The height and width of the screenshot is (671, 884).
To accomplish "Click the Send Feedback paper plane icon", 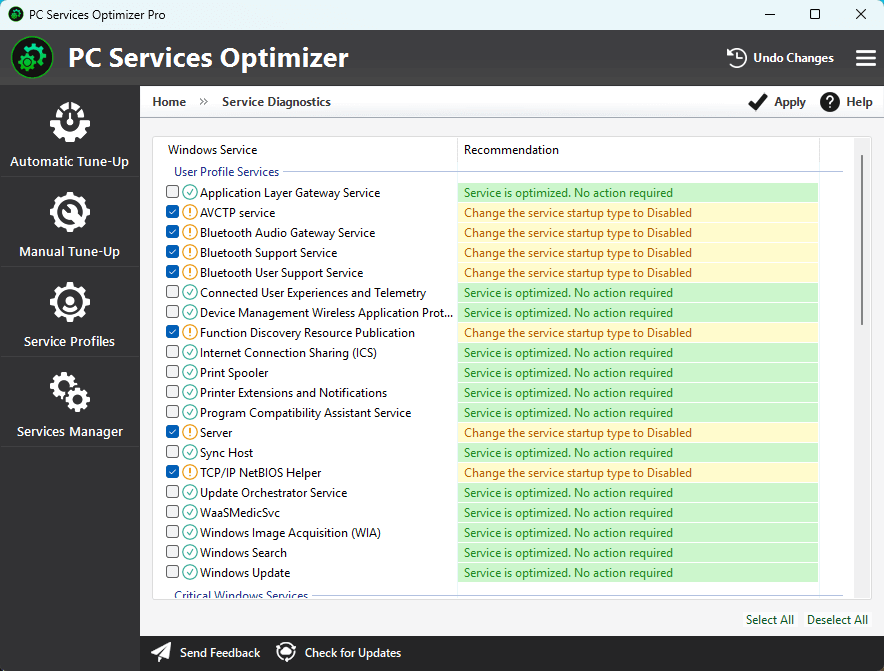I will [x=161, y=653].
